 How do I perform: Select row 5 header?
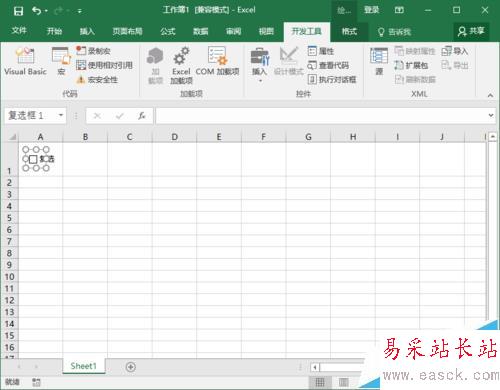[9, 218]
